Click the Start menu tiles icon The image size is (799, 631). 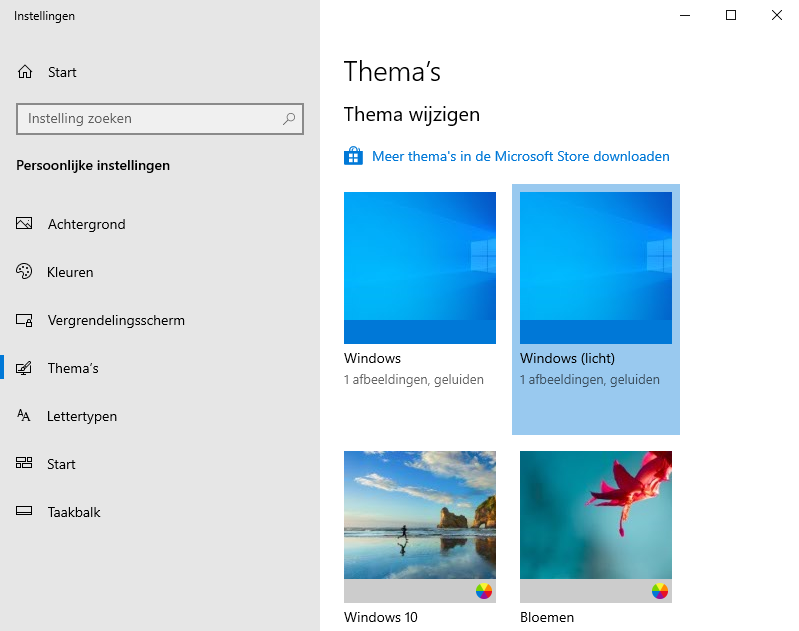[x=25, y=464]
